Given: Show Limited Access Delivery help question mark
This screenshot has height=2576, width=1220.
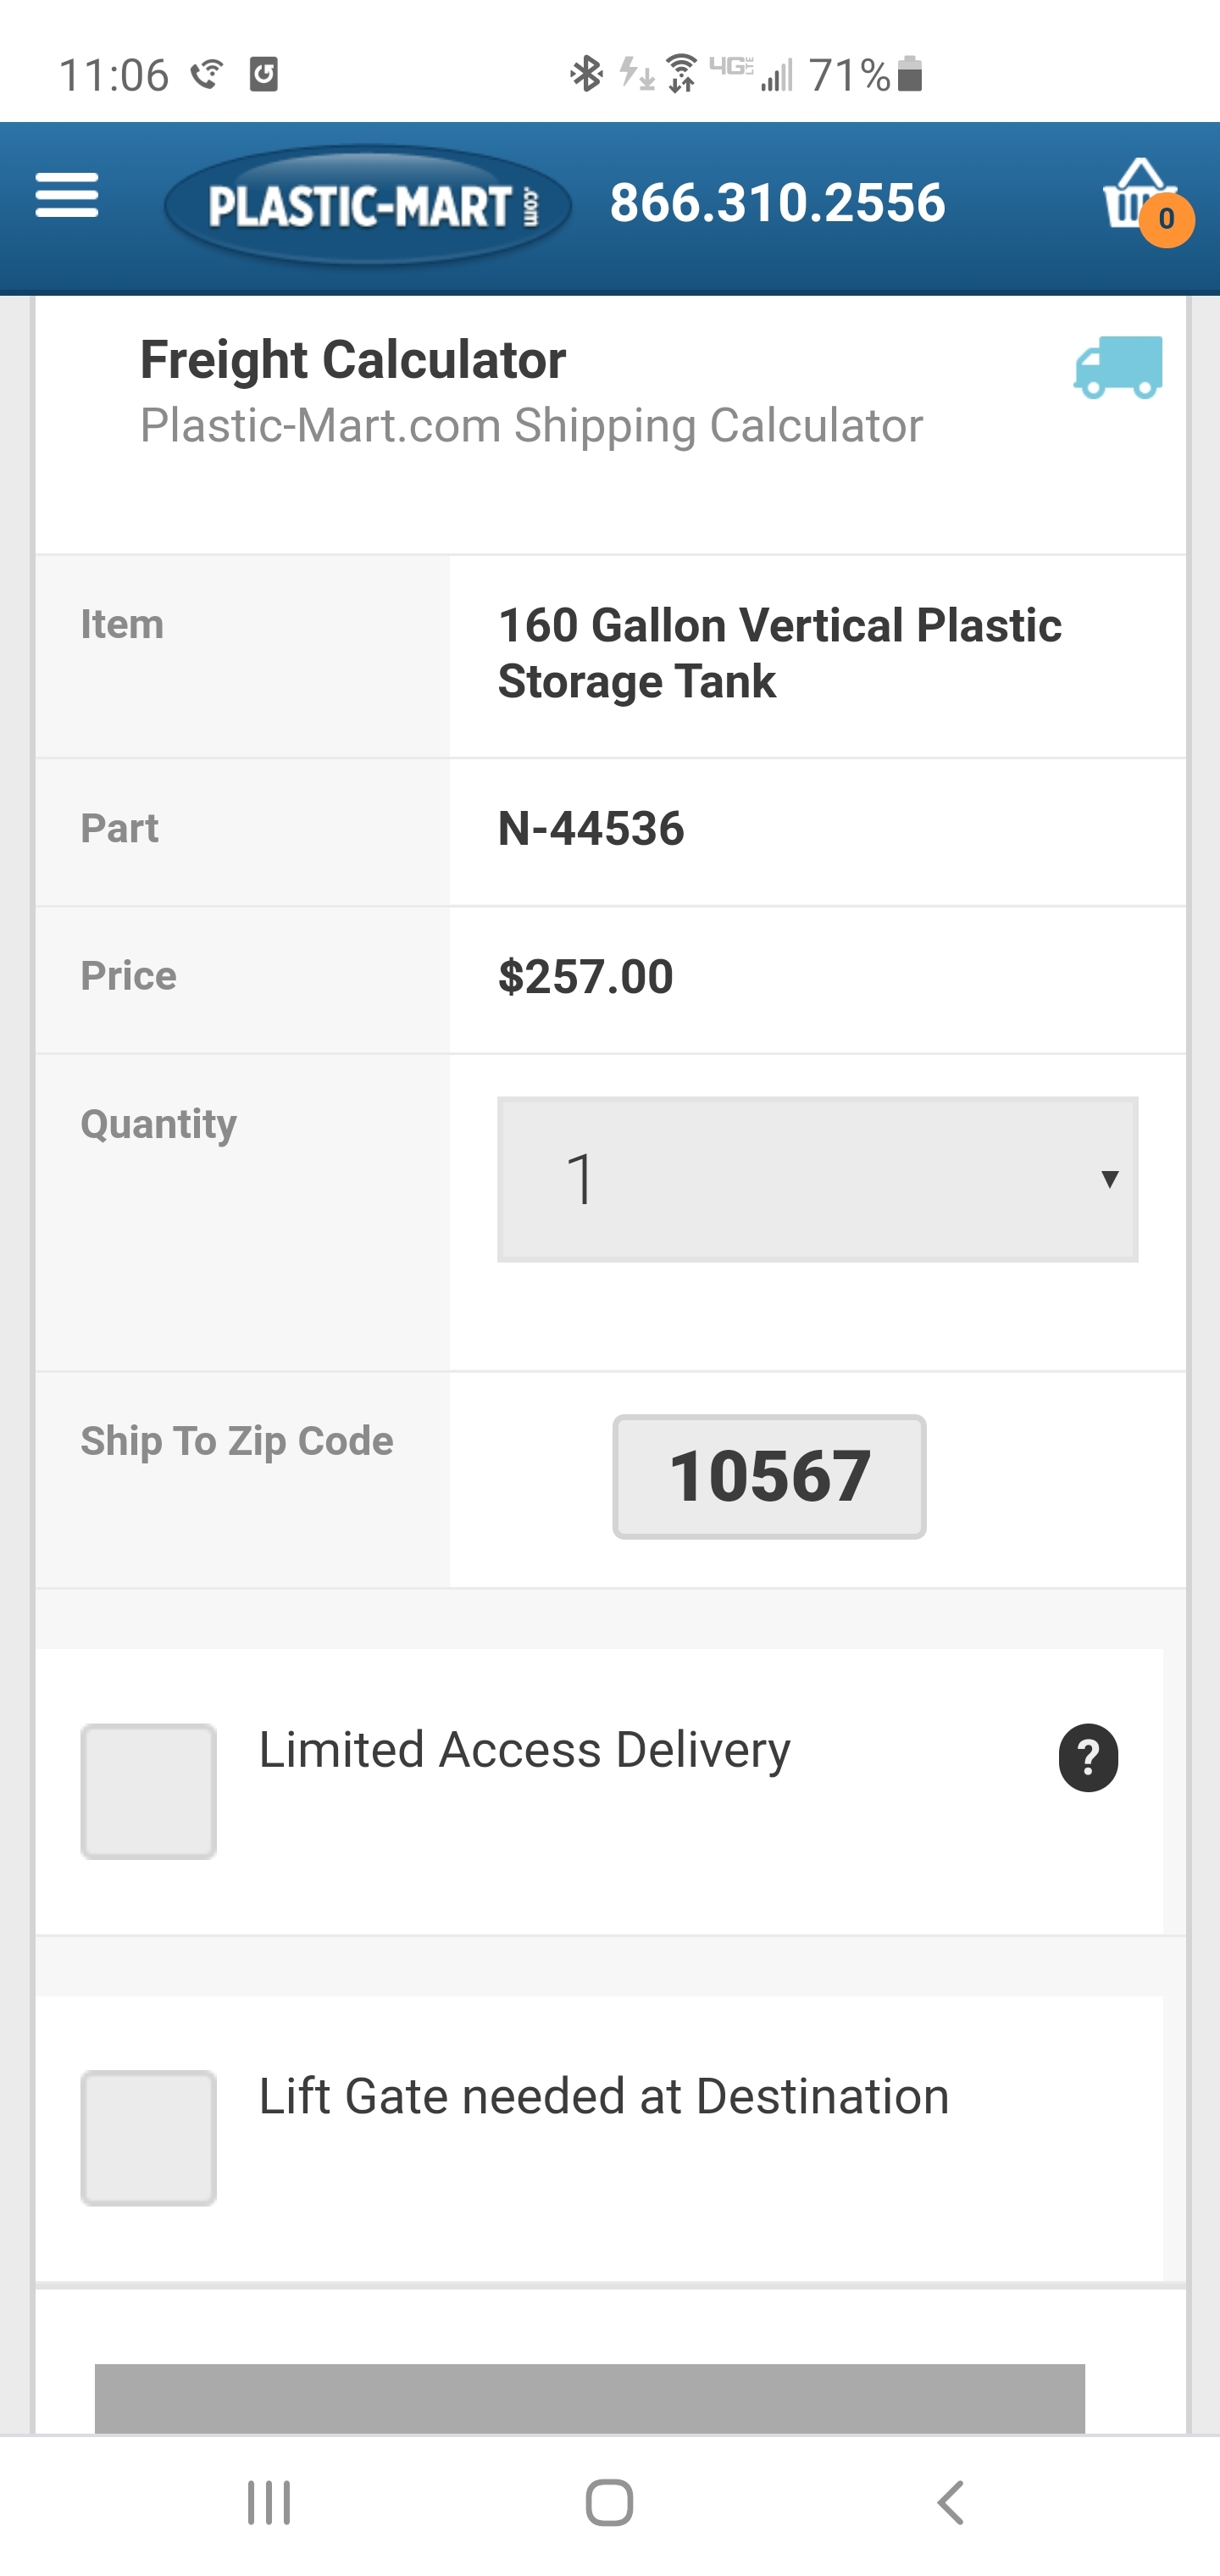Looking at the screenshot, I should (1088, 1757).
